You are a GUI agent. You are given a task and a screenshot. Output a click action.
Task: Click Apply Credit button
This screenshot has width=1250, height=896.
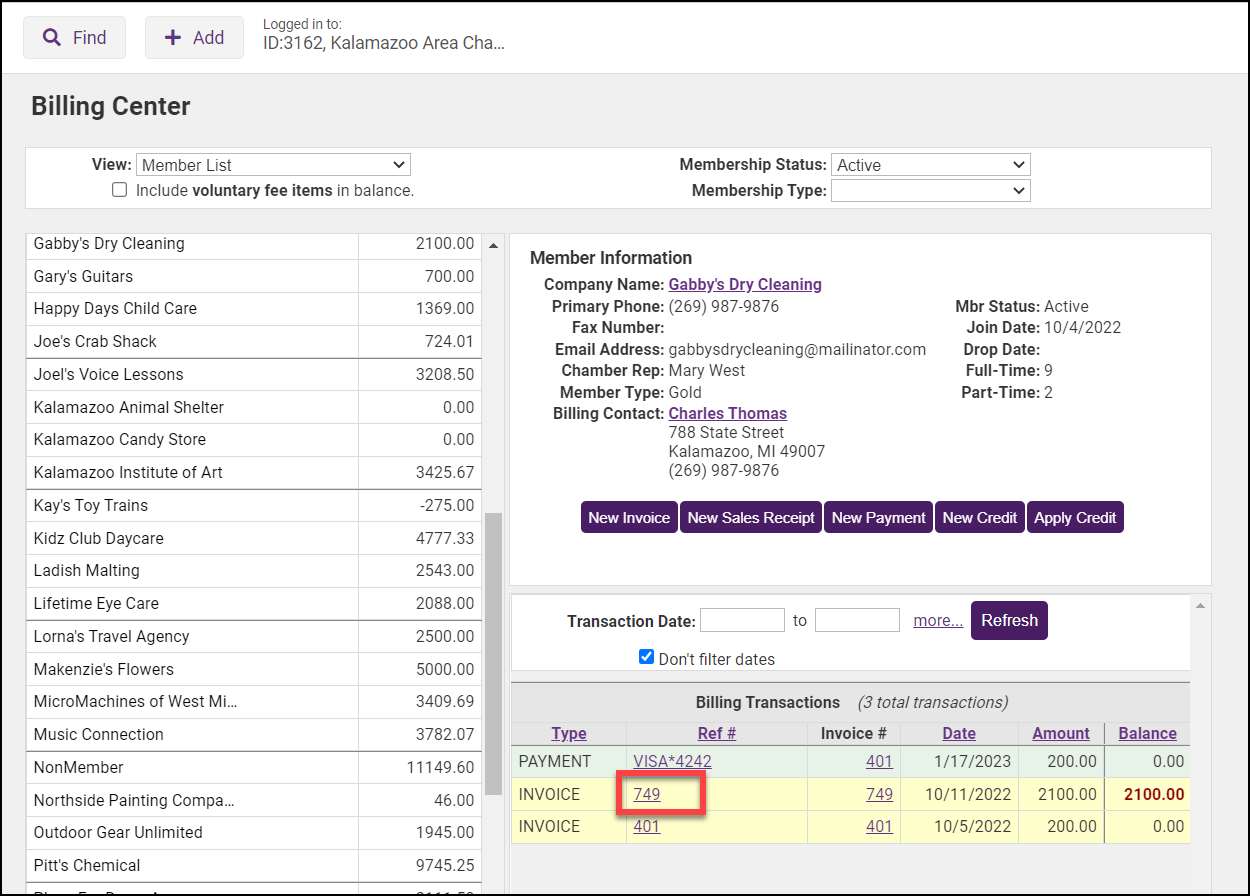(1075, 517)
